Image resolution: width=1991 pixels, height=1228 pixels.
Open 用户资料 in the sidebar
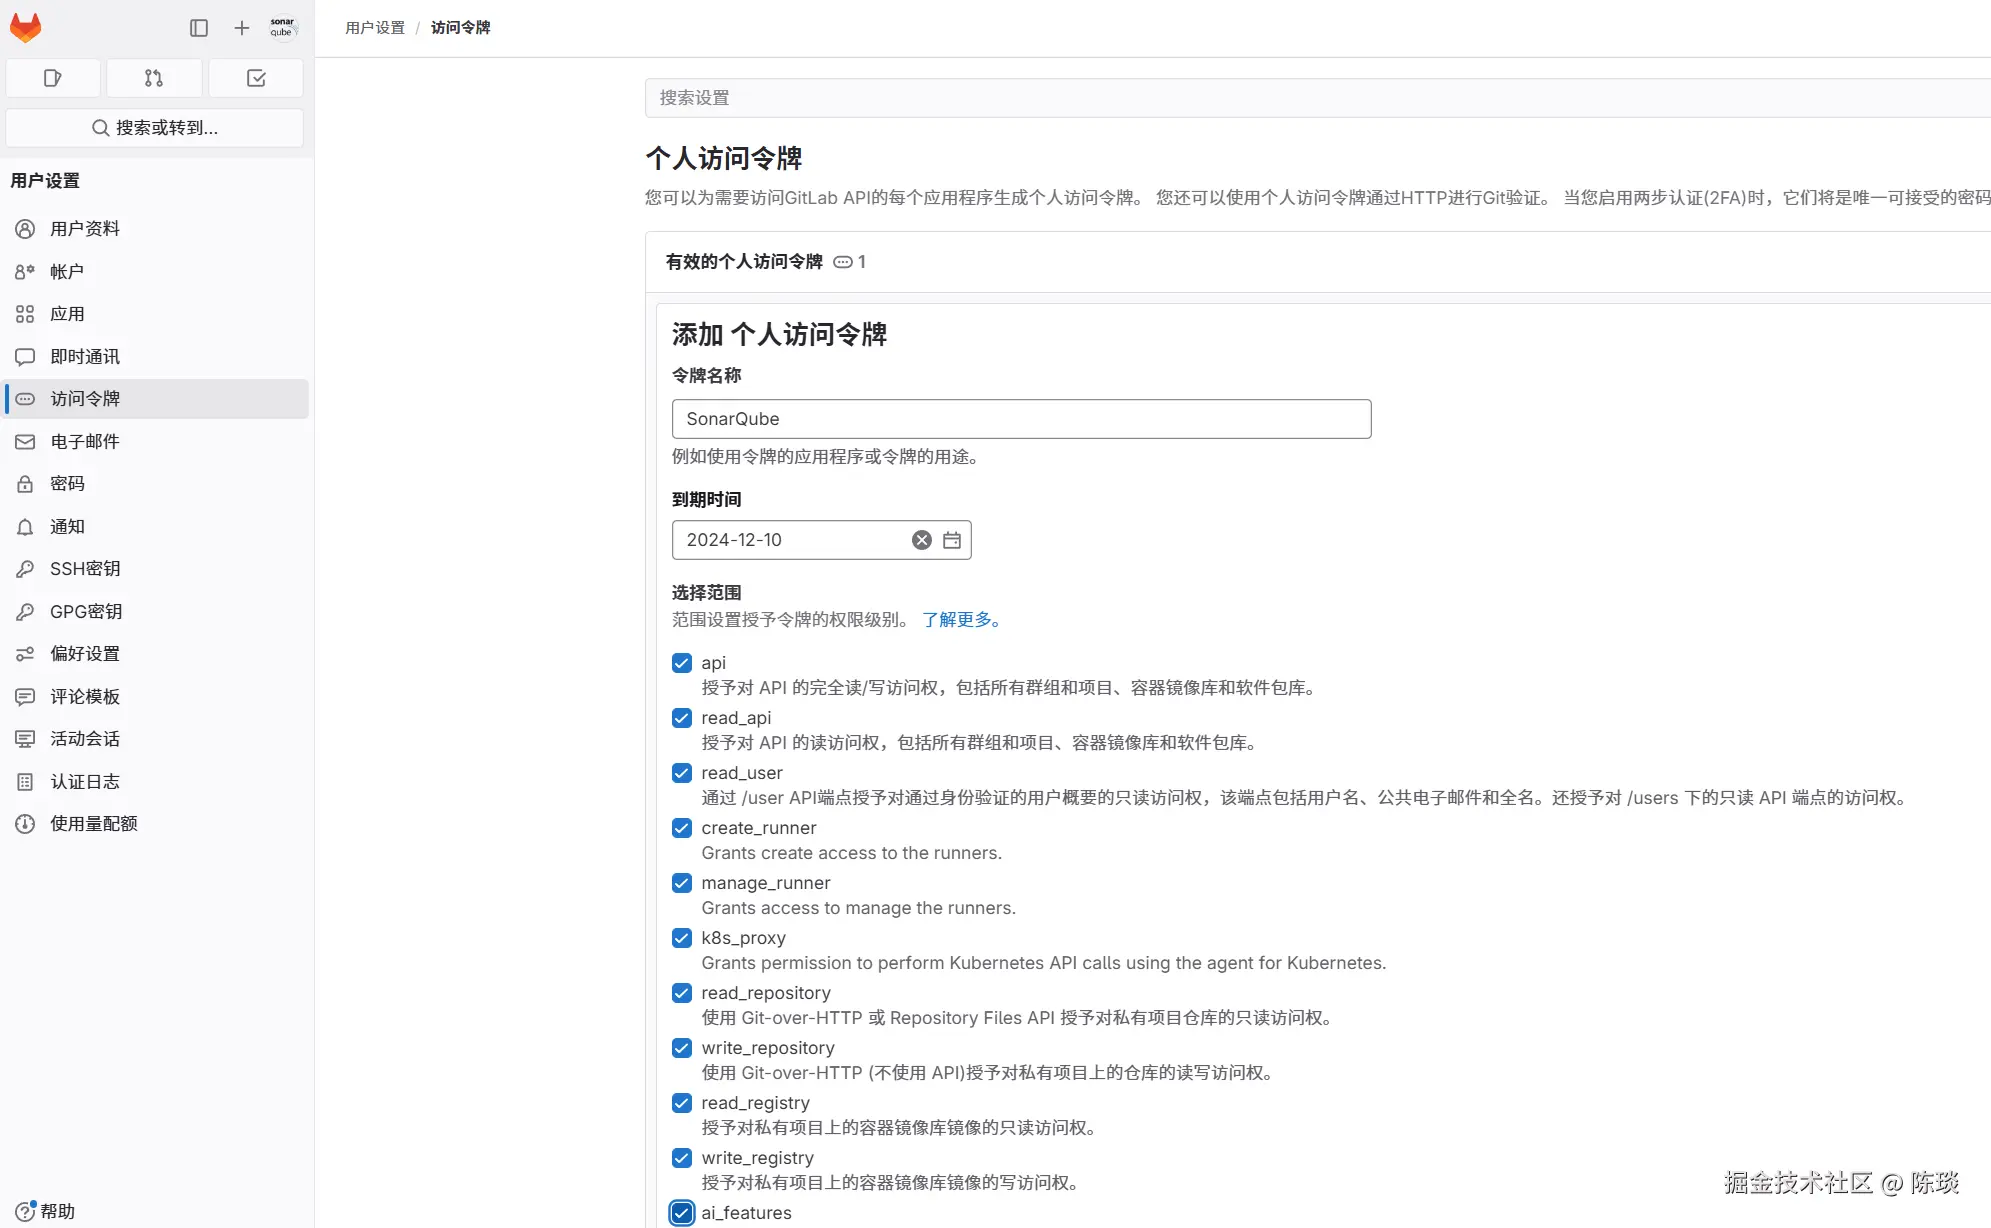85,229
